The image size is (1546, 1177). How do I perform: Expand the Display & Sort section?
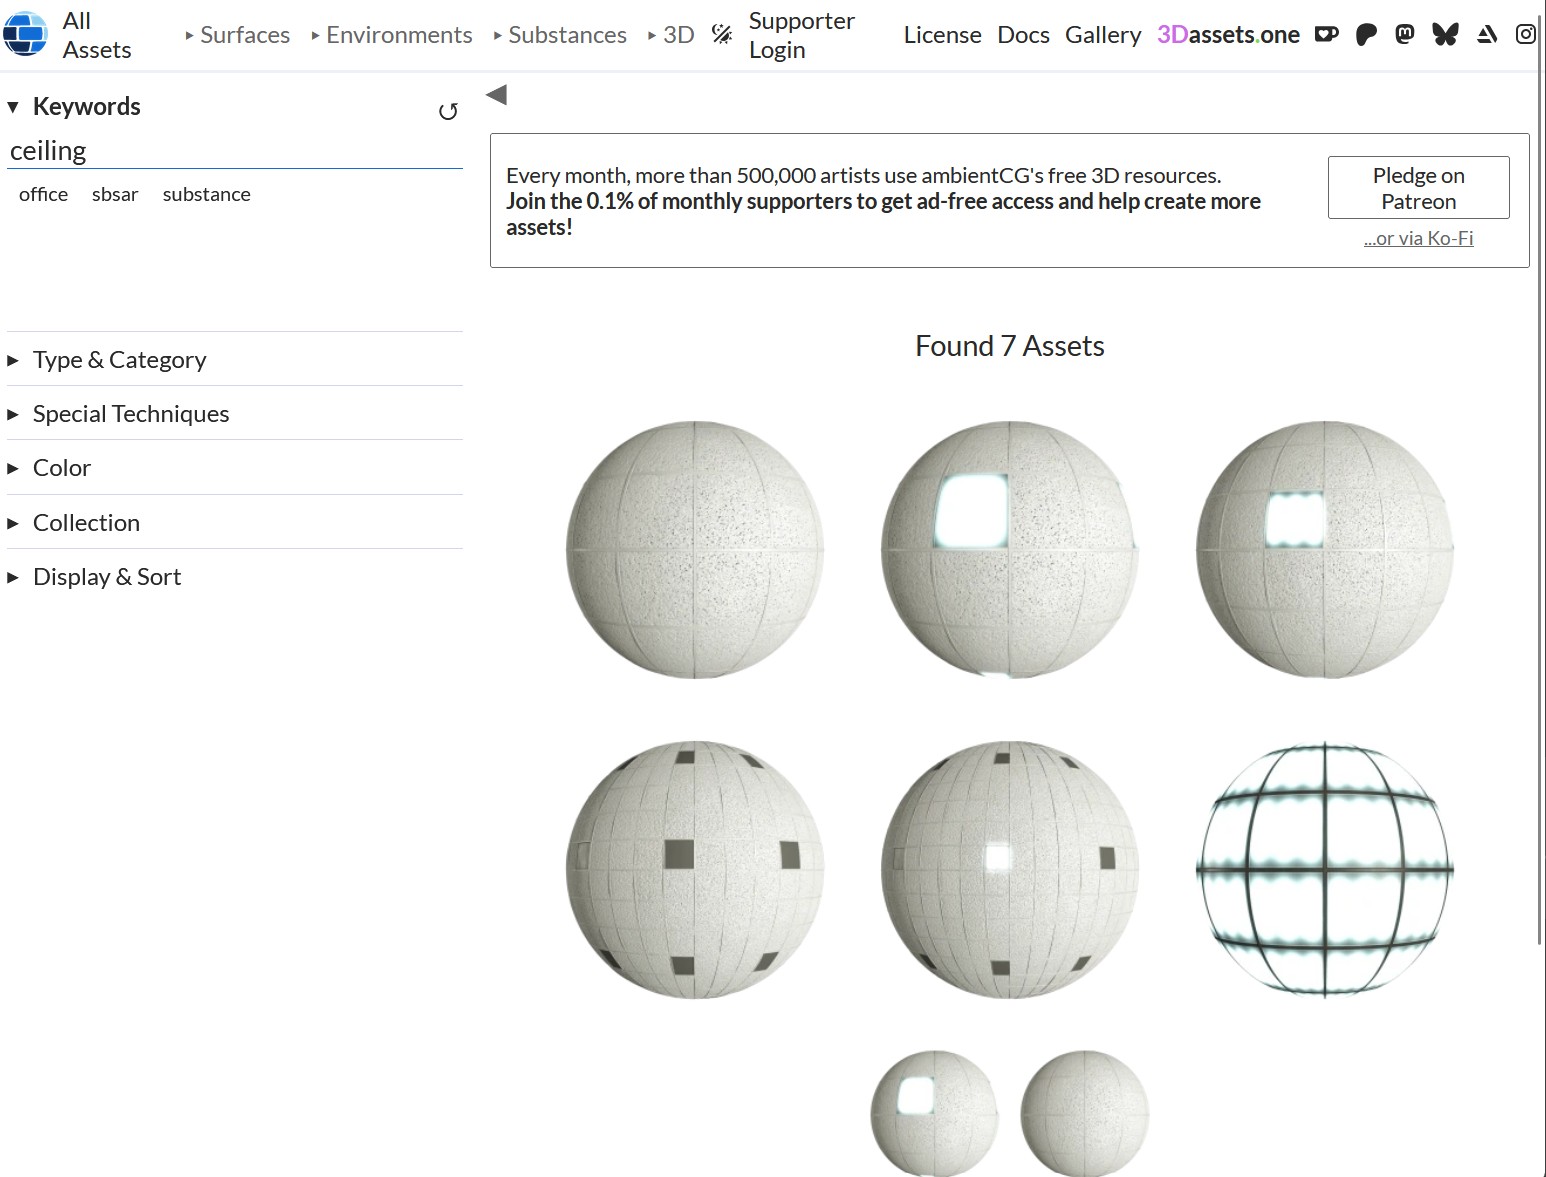(x=106, y=577)
